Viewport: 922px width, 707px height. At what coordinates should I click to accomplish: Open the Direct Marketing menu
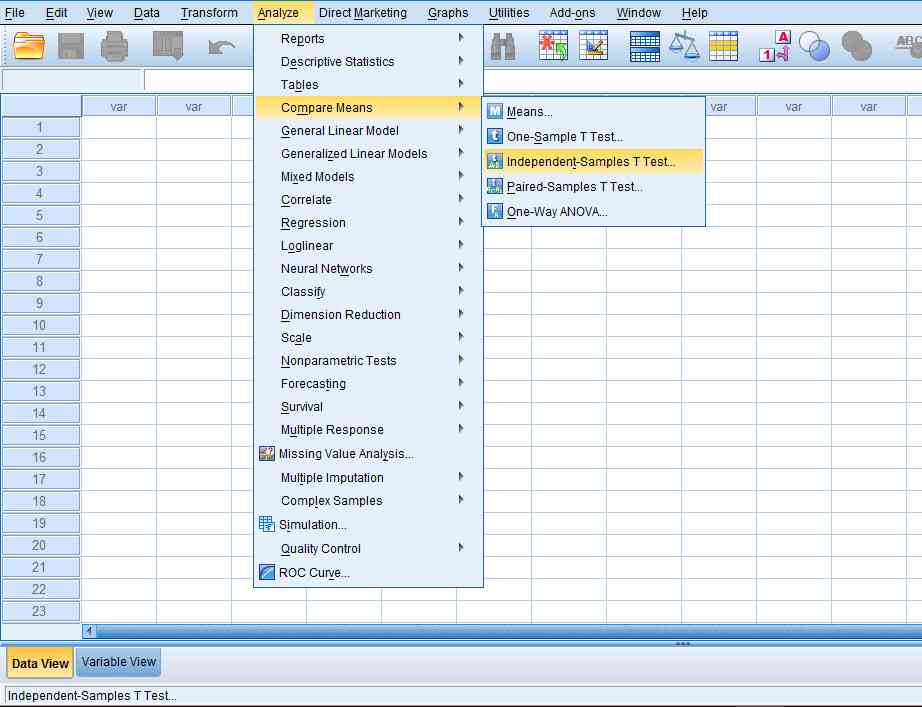coord(363,12)
